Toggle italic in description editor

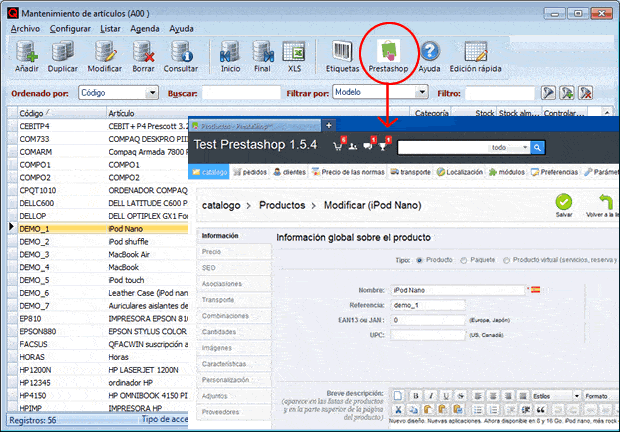431,396
